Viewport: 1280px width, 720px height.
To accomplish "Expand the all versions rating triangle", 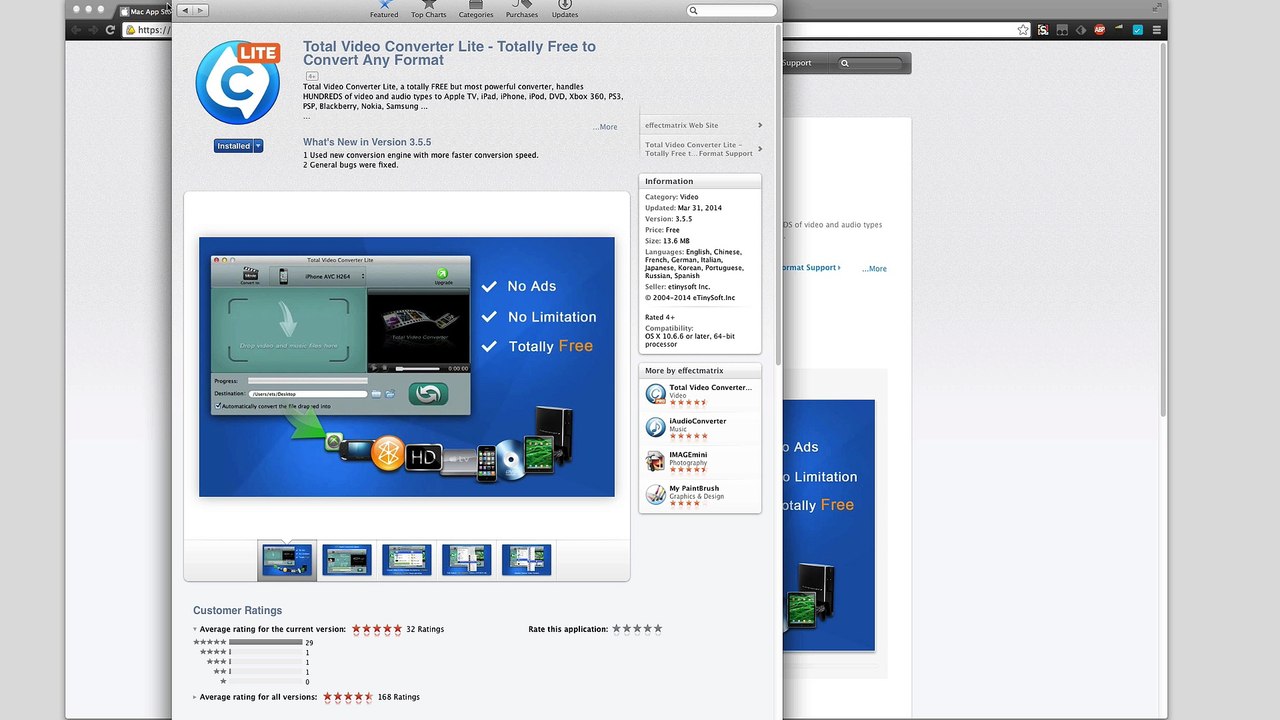I will tap(195, 697).
